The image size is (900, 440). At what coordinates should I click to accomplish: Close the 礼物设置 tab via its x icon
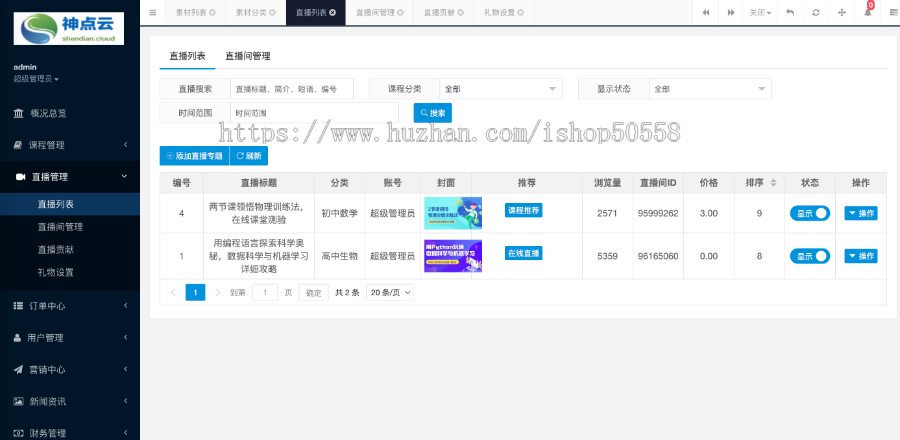pyautogui.click(x=519, y=13)
